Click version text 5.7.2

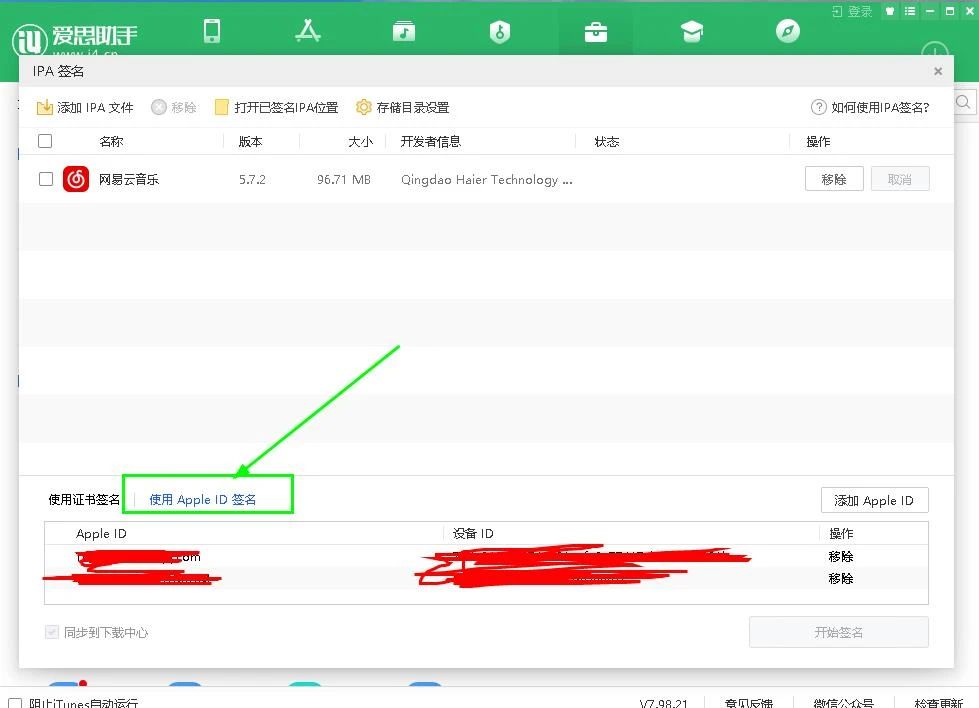pos(252,180)
